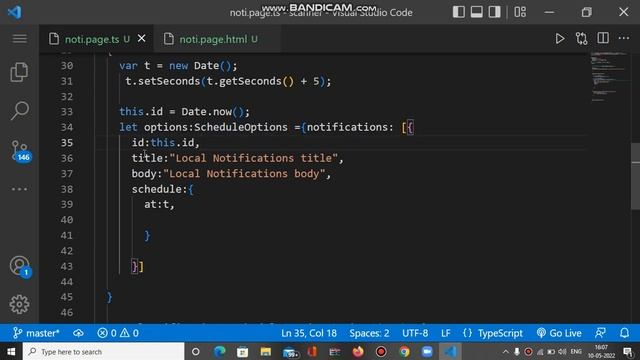Click the Bandicam record icon in taskbar
Viewport: 640px width, 360px height.
coord(381,351)
